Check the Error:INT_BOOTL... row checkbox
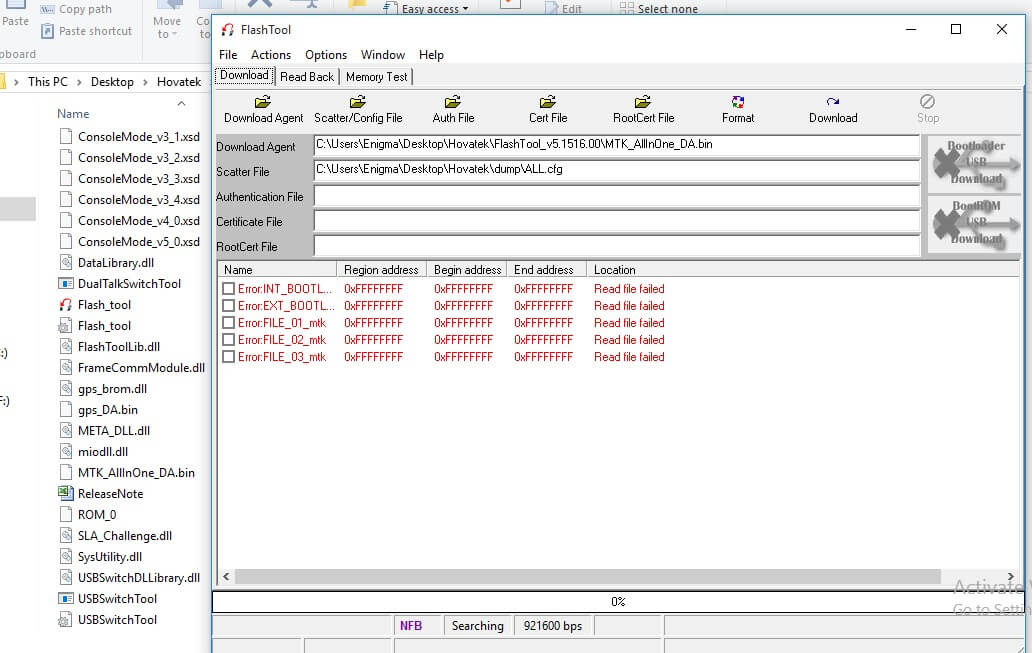Screen dimensions: 1032x653 (228, 288)
